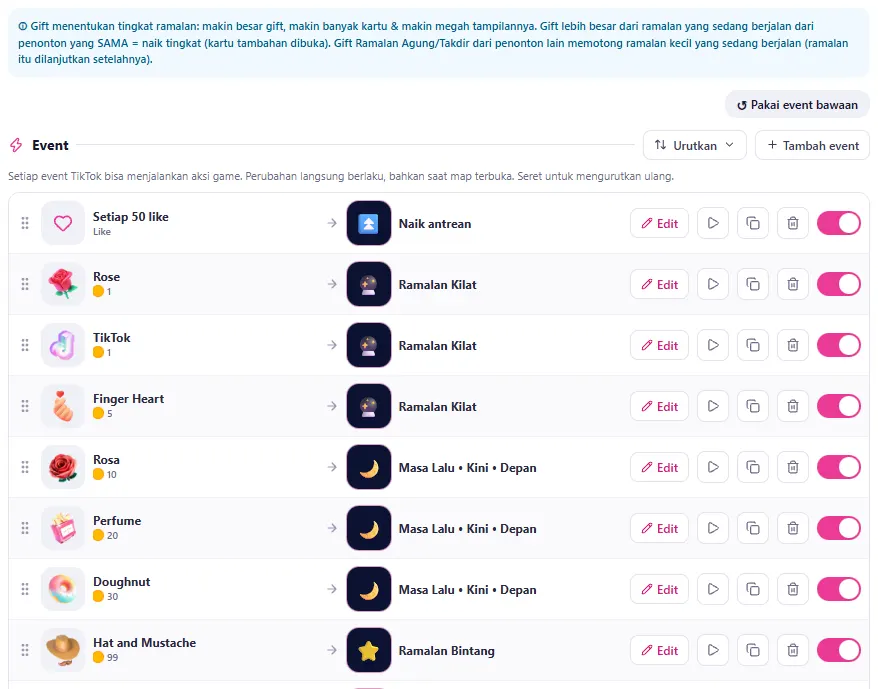Click the Rosa gift icon

click(x=63, y=467)
